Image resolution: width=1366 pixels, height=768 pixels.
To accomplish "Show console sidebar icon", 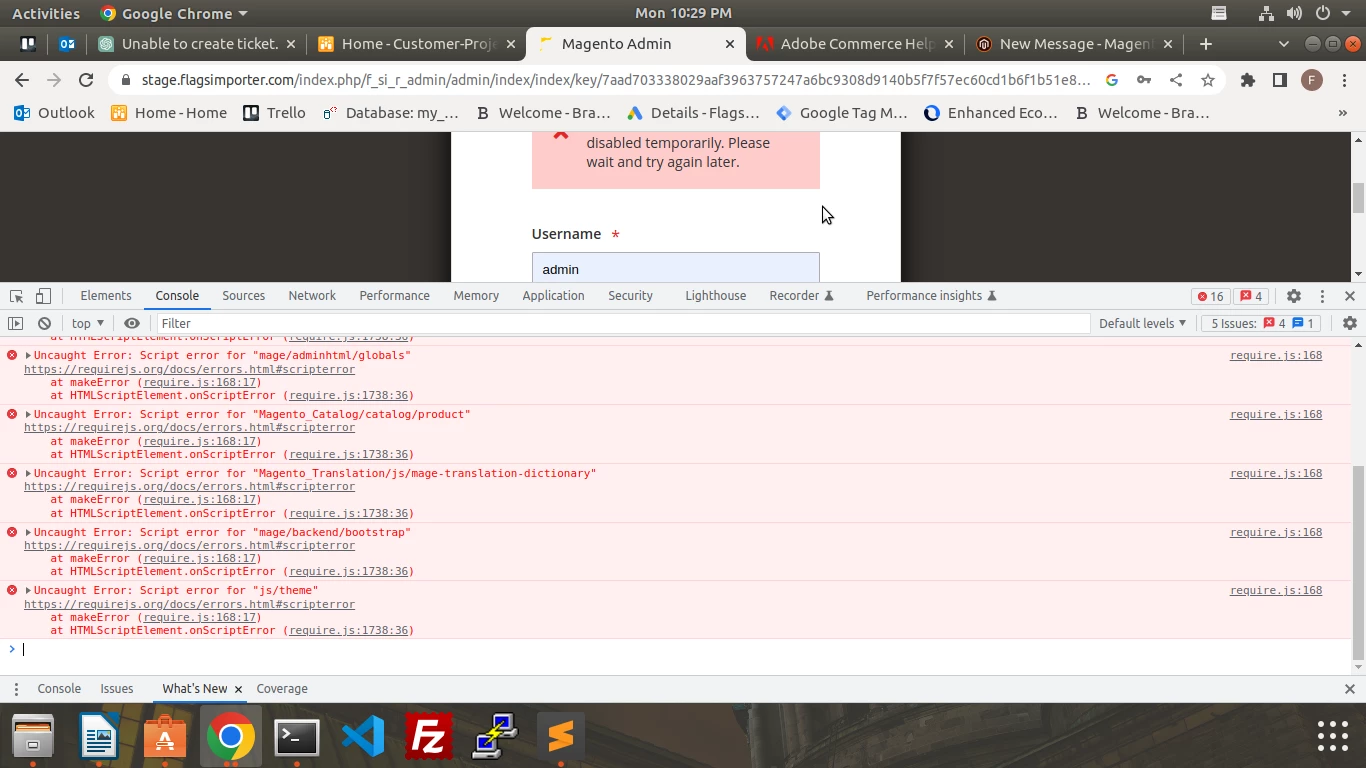I will click(15, 323).
